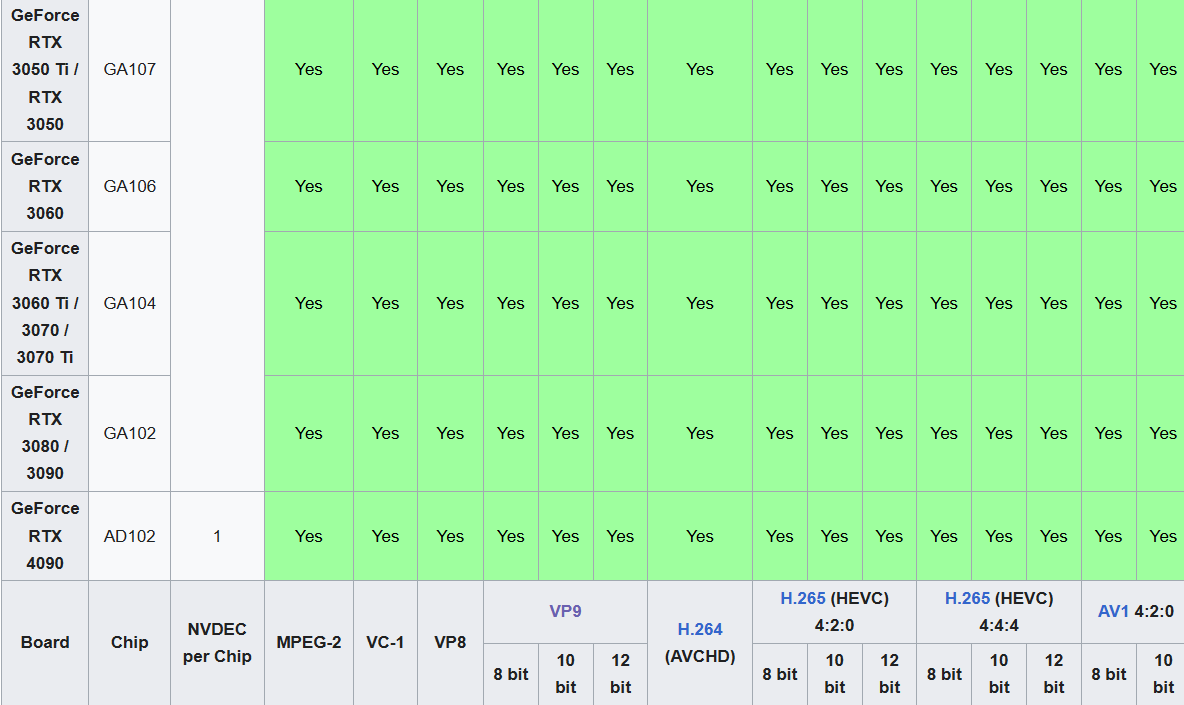Click the VP9 8 bit sub-header
The image size is (1184, 705).
tap(511, 674)
